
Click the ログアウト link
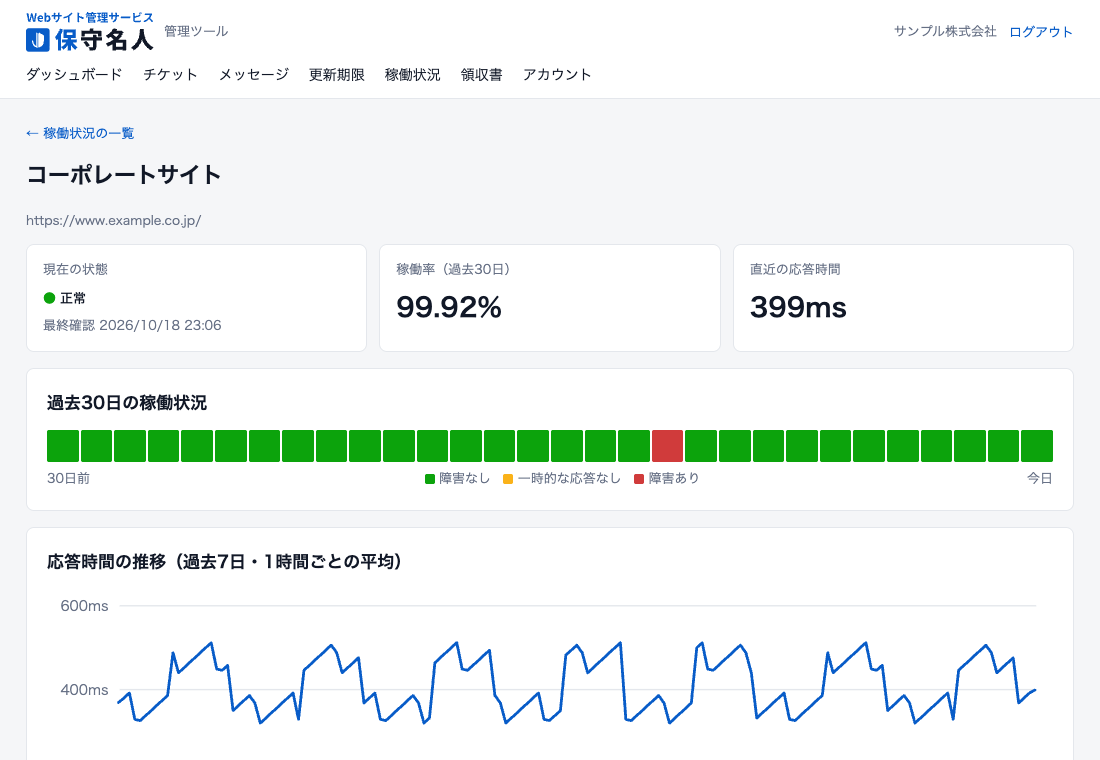pos(1041,32)
